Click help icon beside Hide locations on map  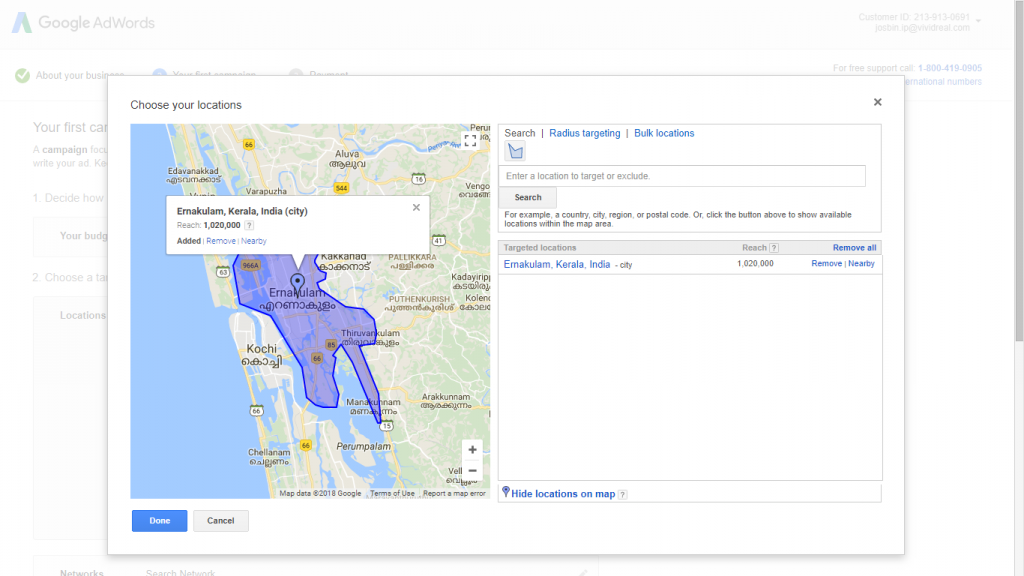(622, 494)
